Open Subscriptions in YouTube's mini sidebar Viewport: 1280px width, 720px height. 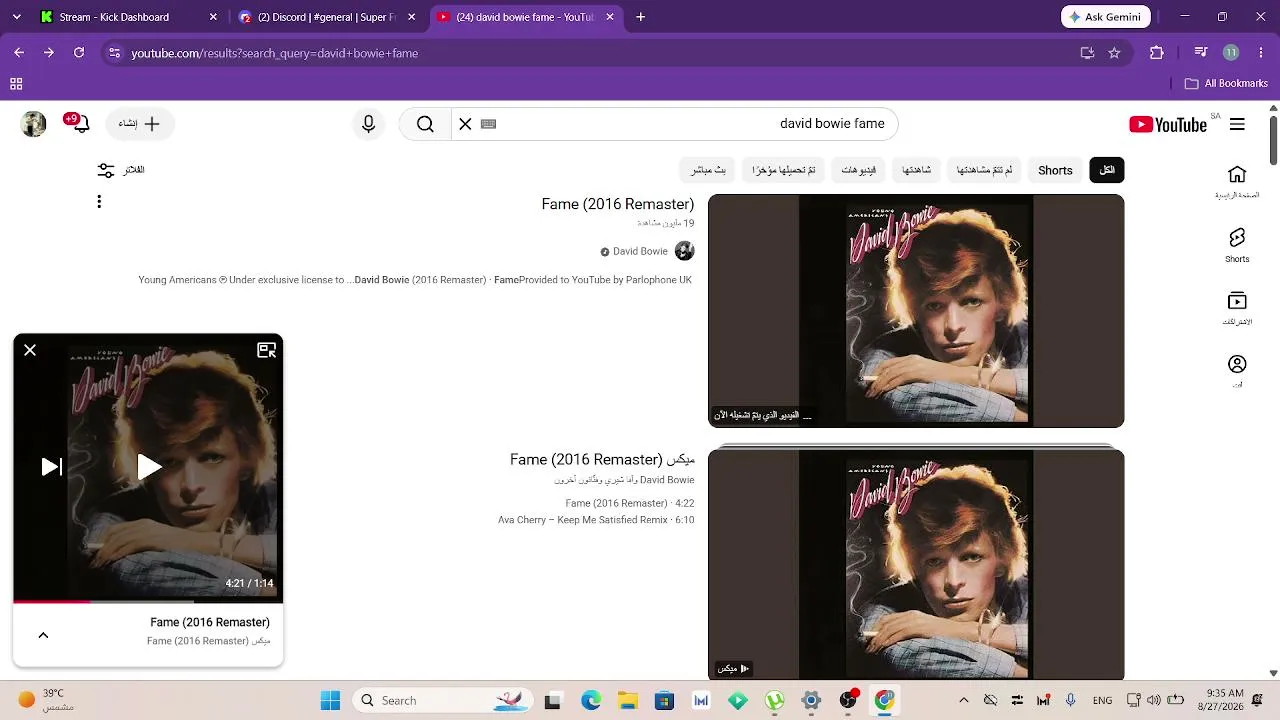[x=1237, y=308]
